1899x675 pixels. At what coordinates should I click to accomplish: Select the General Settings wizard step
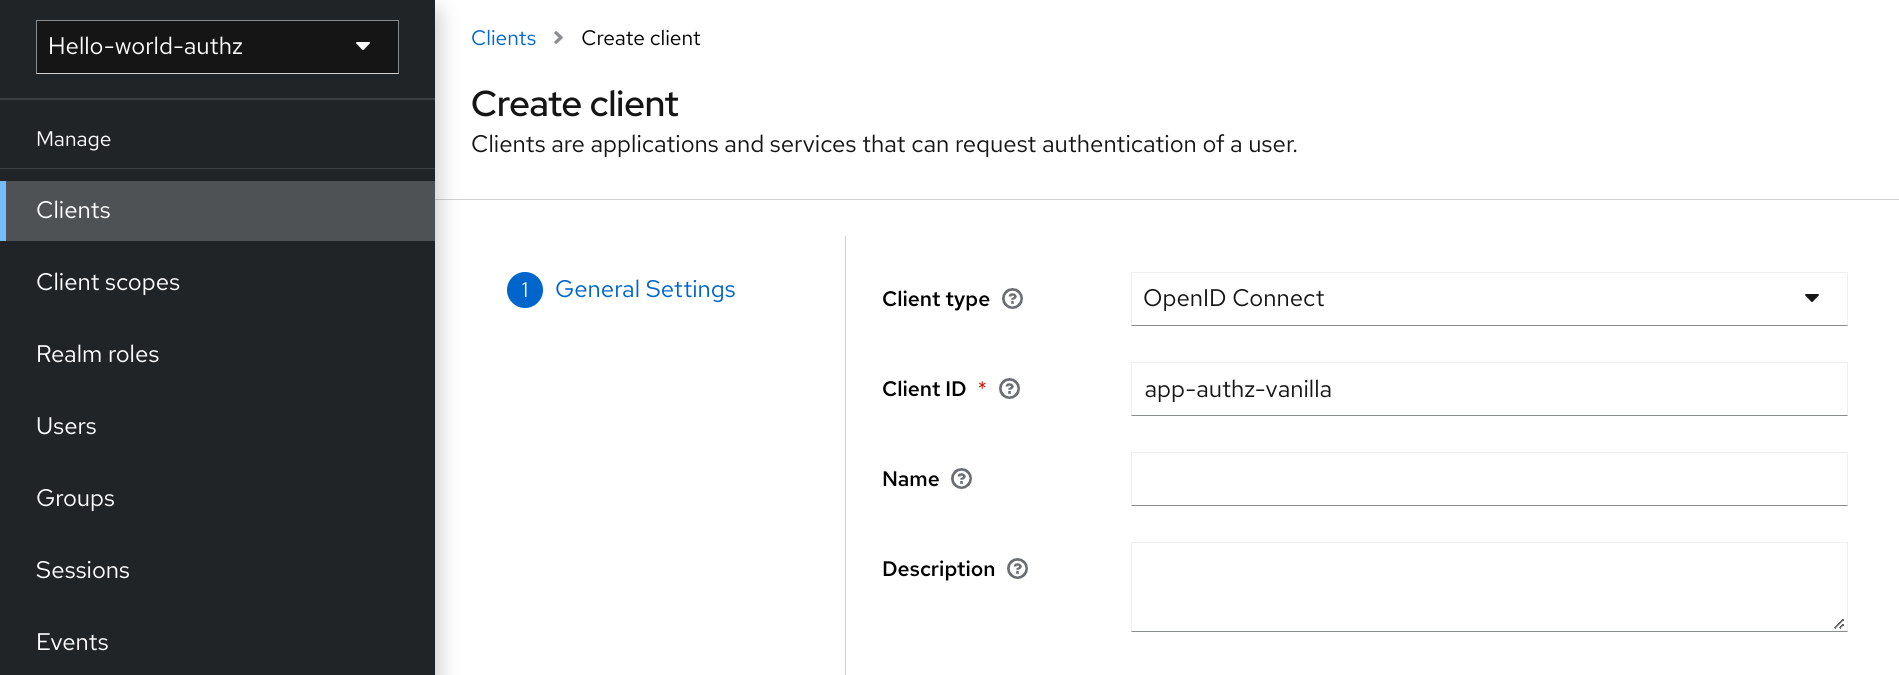coord(645,289)
